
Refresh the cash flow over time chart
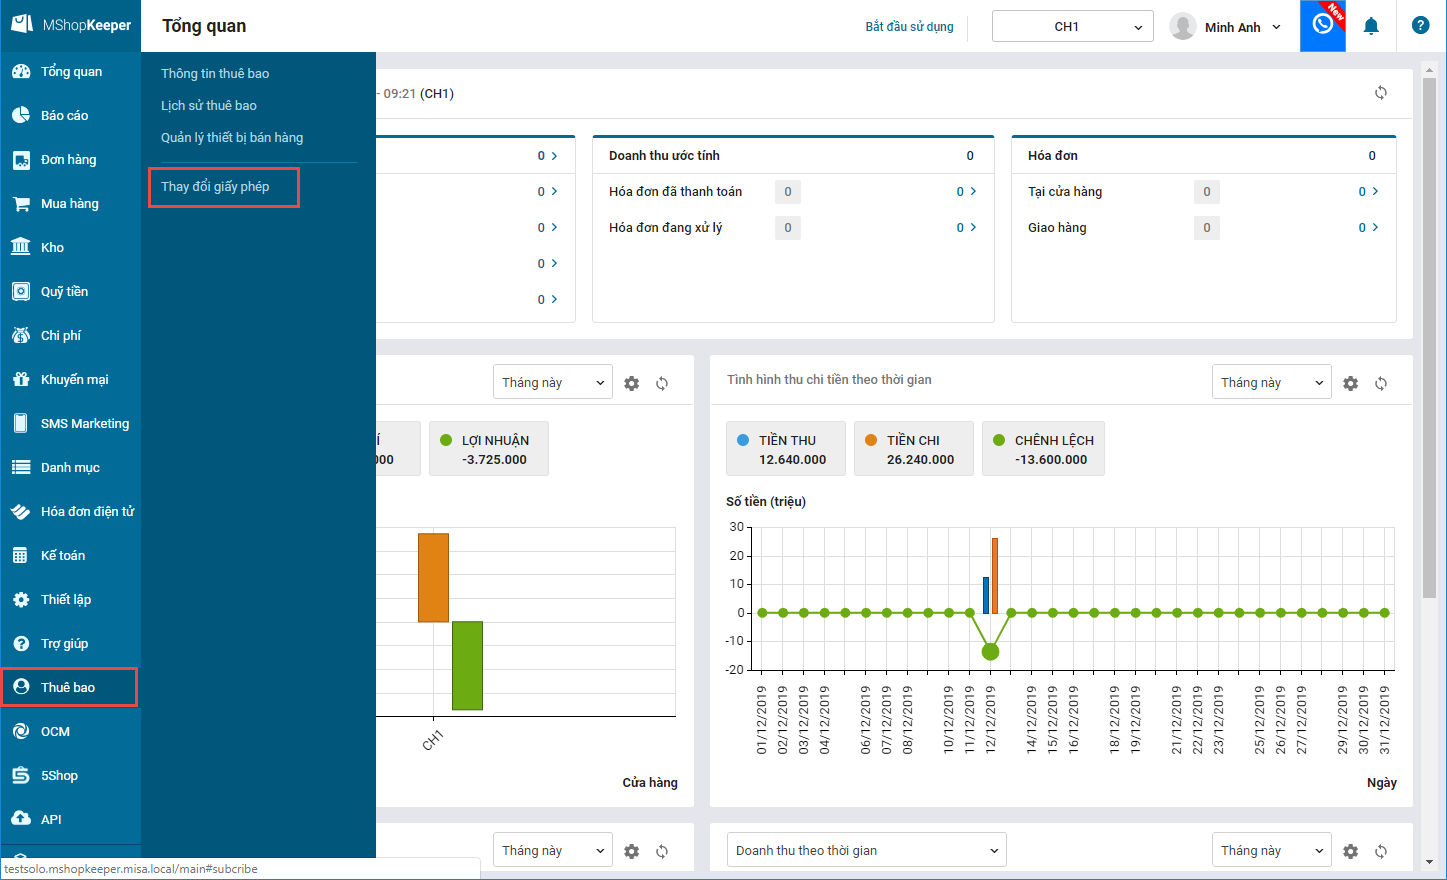click(1380, 383)
